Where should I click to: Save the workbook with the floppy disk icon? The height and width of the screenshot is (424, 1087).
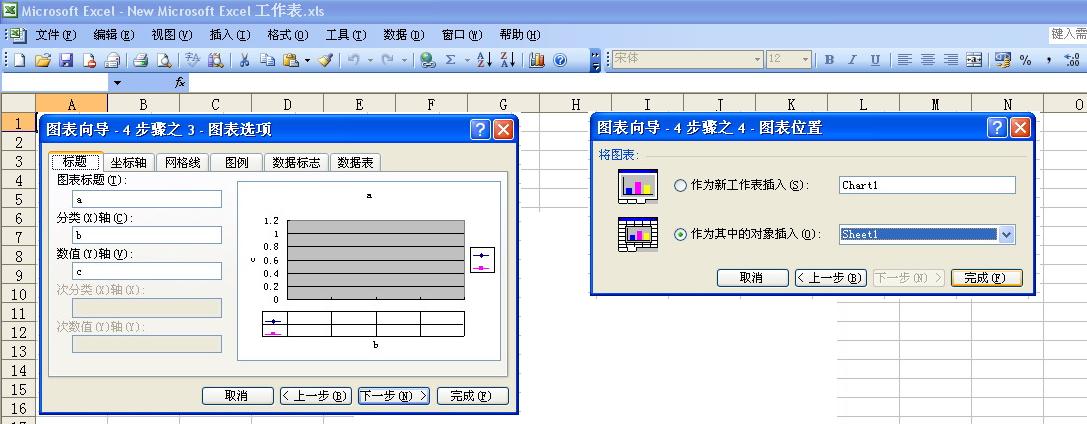coord(66,60)
